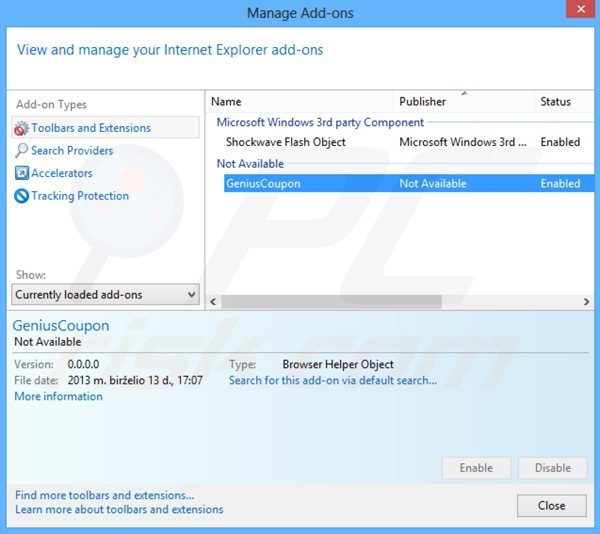Screen dimensions: 600x534
Task: Sort list by Status column header
Action: click(564, 101)
